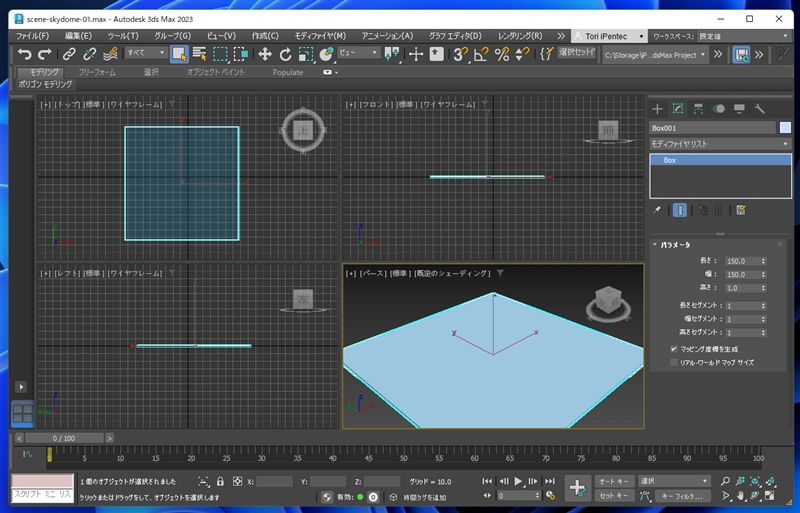
Task: Open the selection filter dropdown
Action: [x=146, y=53]
